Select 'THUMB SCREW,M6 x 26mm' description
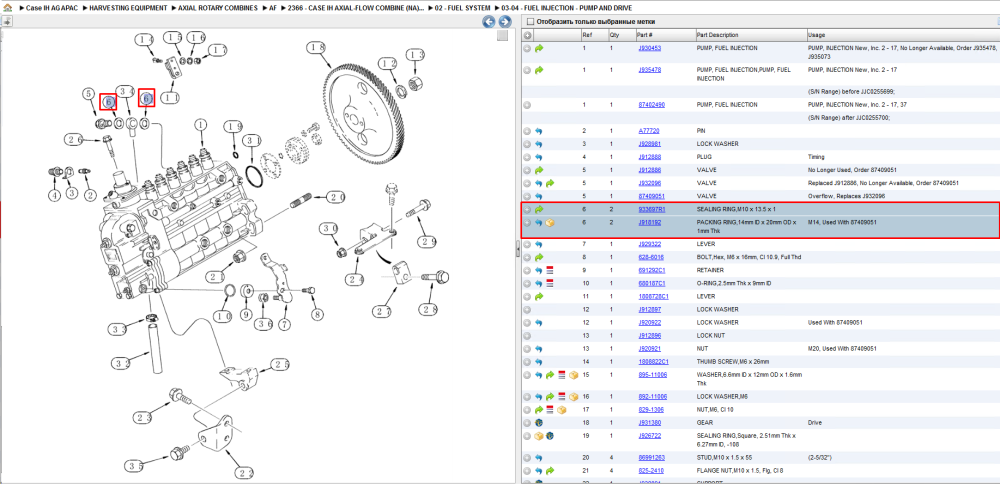The image size is (1000, 484). 733,362
